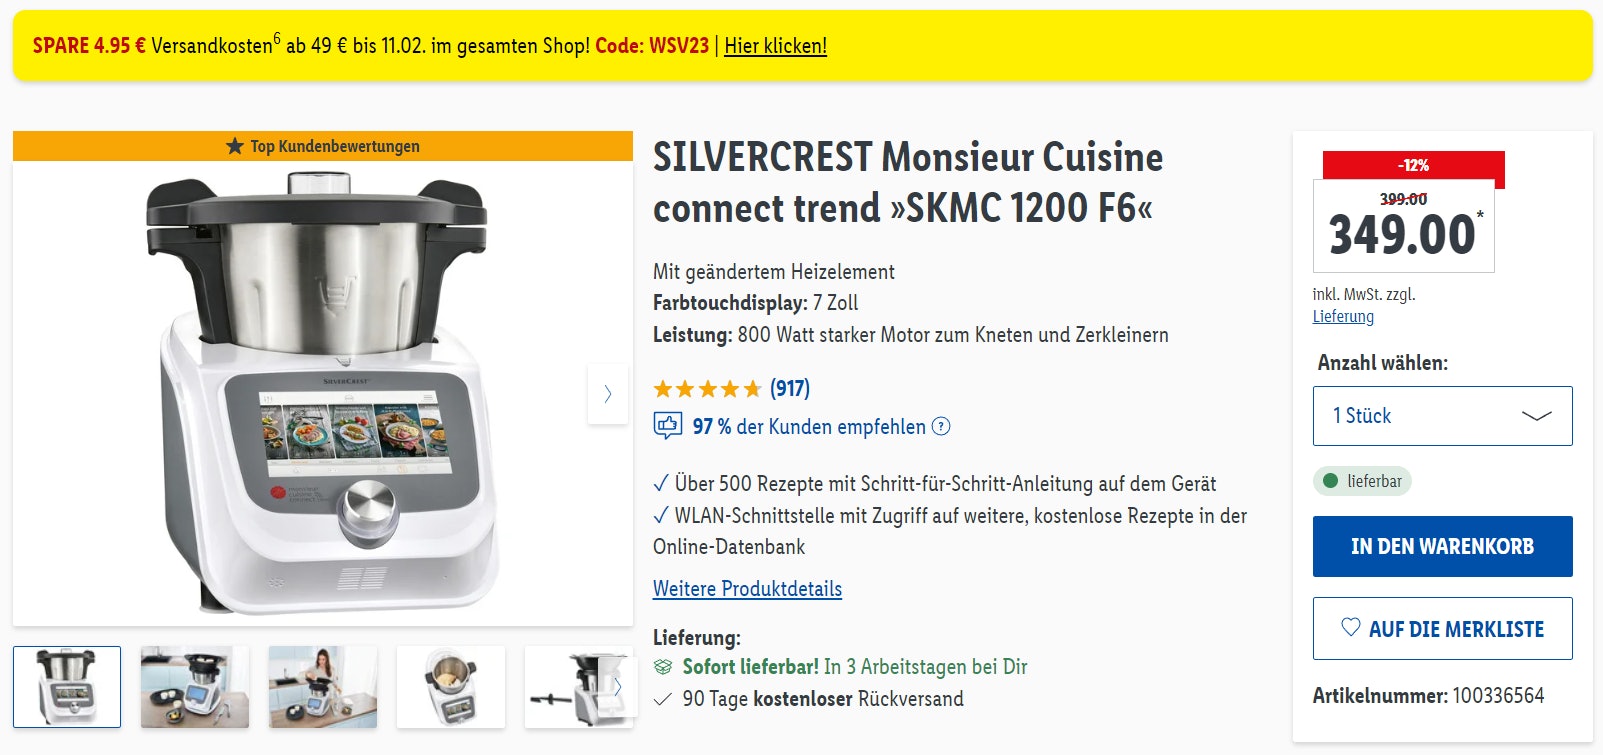Click the Lieferung link below the price

pyautogui.click(x=1343, y=316)
